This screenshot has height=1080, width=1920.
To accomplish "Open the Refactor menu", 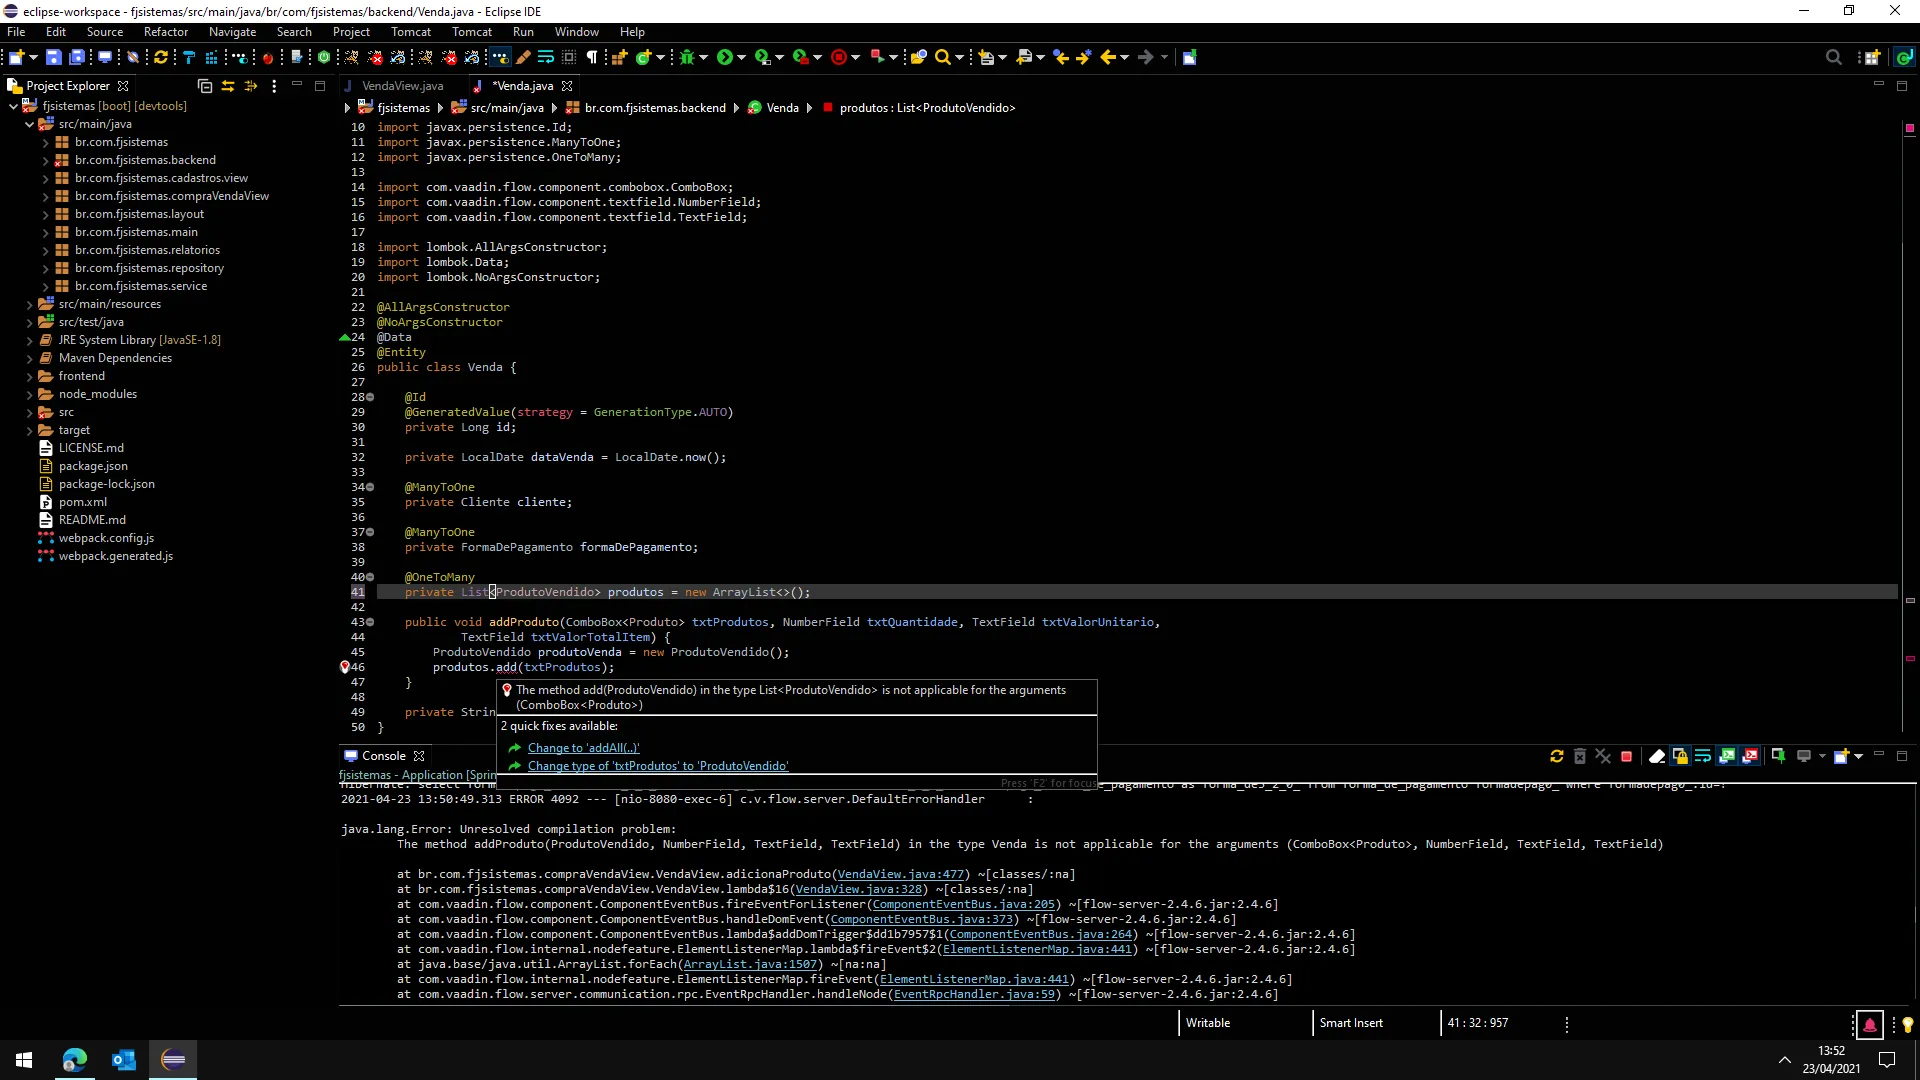I will [165, 32].
